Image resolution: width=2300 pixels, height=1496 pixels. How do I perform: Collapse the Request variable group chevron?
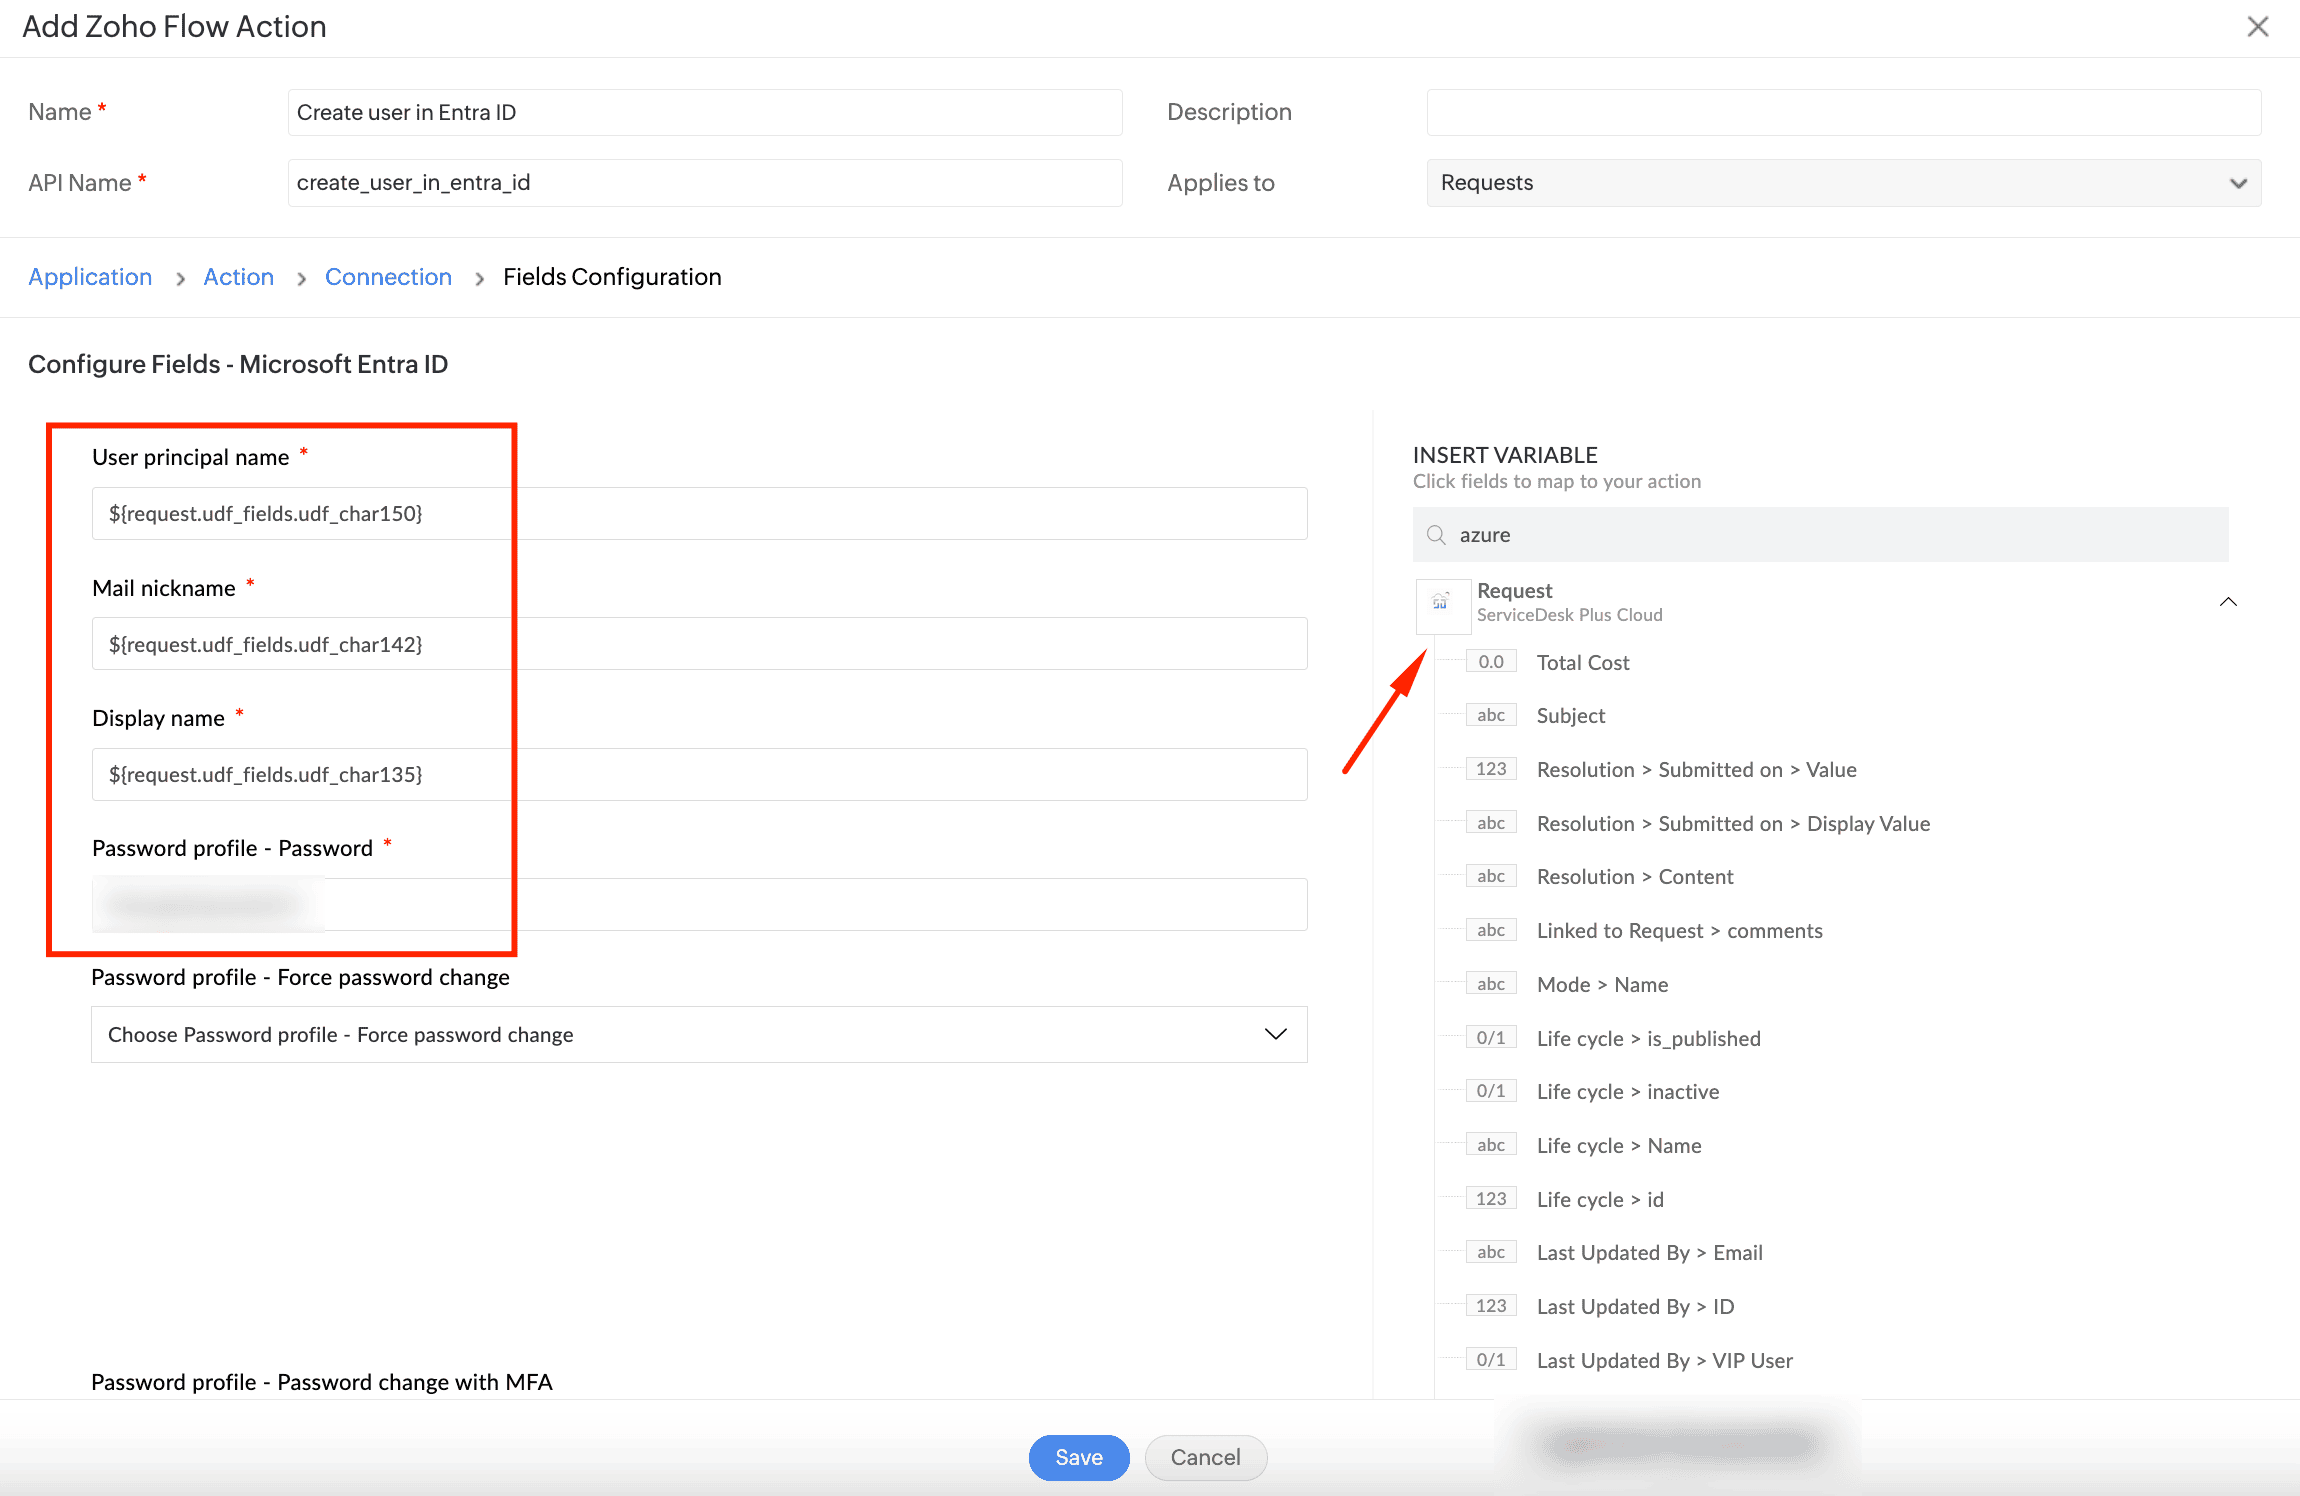click(2228, 602)
